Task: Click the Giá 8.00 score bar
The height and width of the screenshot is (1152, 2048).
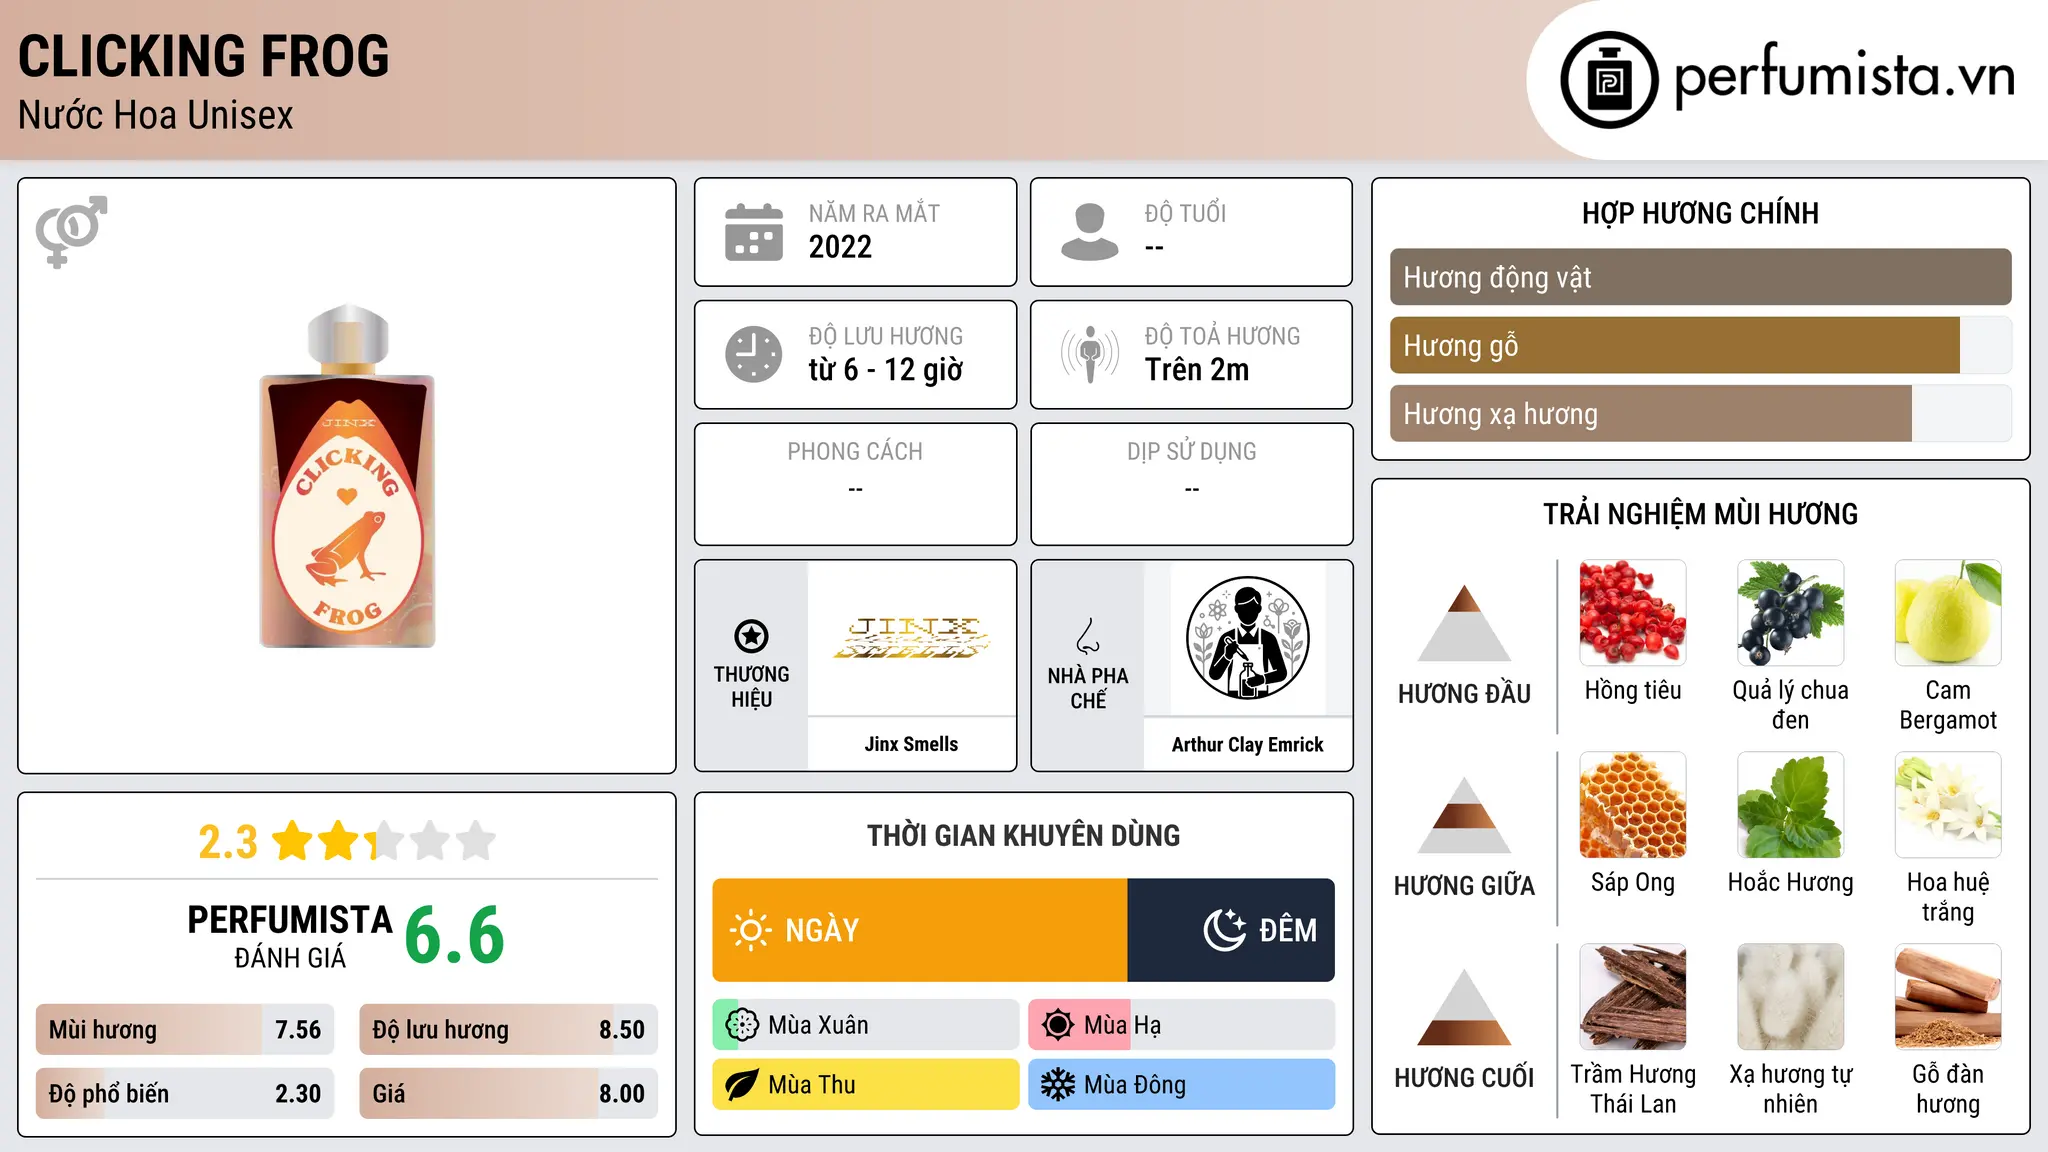Action: coord(508,1093)
